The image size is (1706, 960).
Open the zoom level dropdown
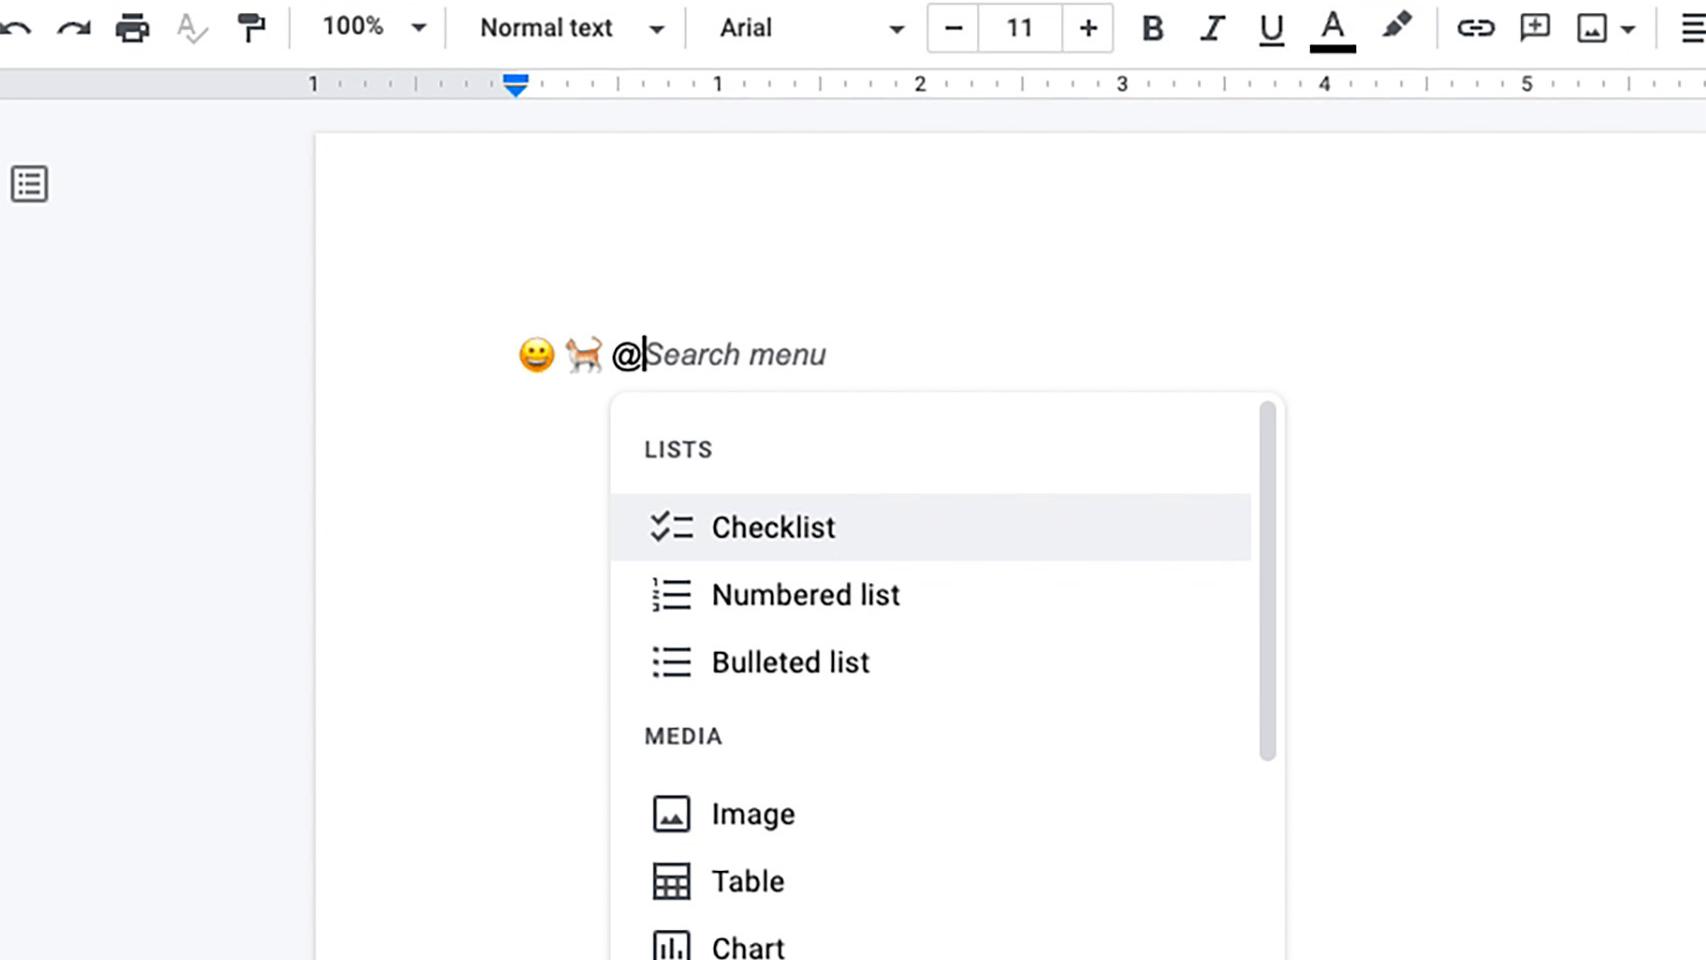coord(370,28)
